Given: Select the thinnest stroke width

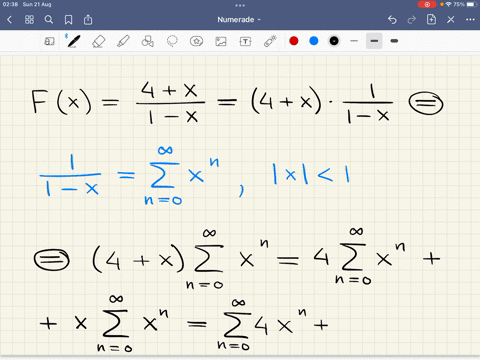Looking at the screenshot, I should point(354,41).
